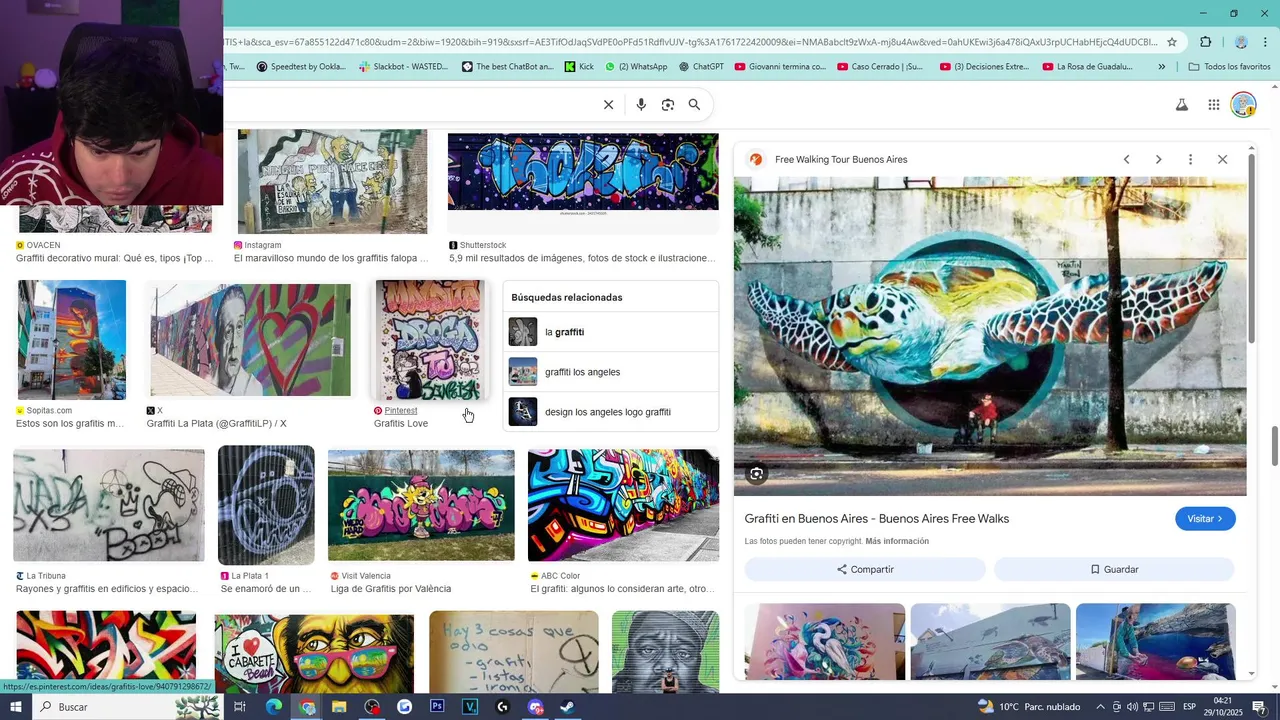Open Visit Valencia graffiti thumbnail
Image resolution: width=1280 pixels, height=720 pixels.
[421, 505]
